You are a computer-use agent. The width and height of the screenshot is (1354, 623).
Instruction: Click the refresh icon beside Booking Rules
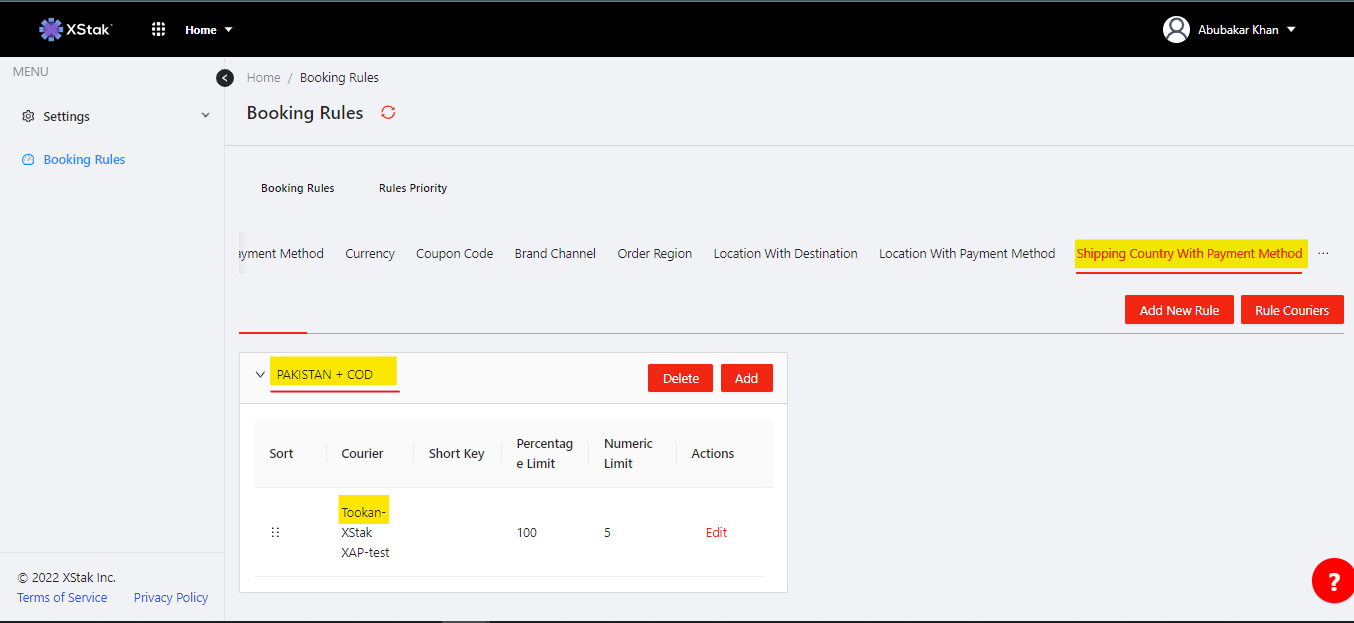tap(388, 113)
